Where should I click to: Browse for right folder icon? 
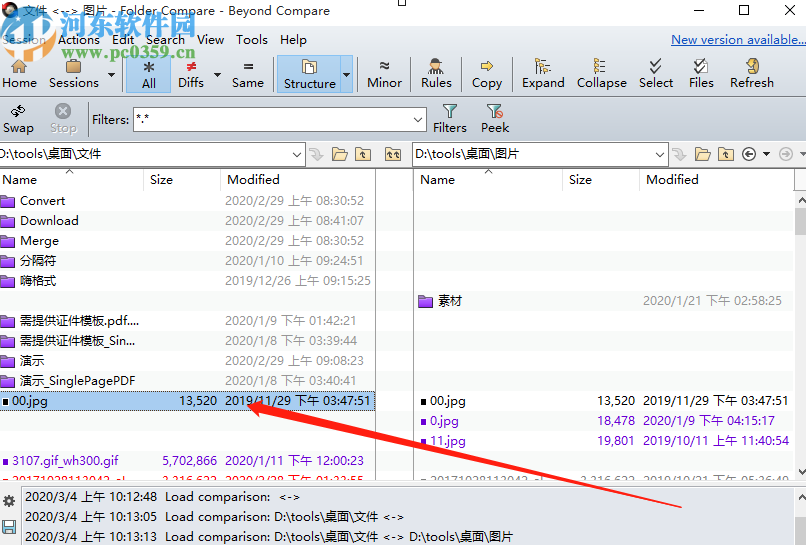tap(702, 154)
